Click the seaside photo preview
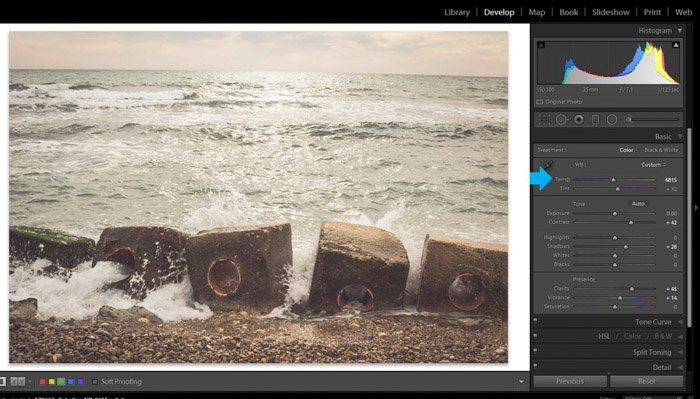700x399 pixels. [x=258, y=197]
